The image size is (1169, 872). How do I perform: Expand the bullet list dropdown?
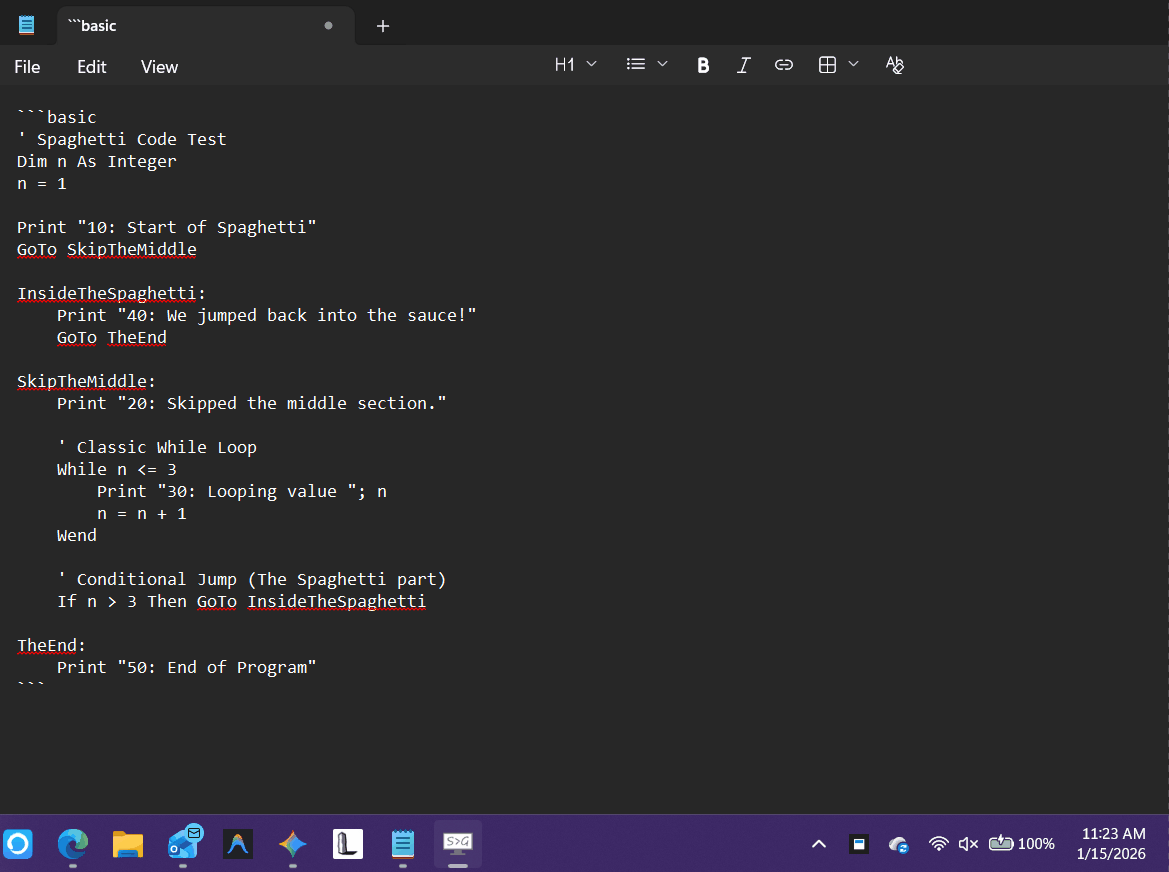tap(646, 65)
